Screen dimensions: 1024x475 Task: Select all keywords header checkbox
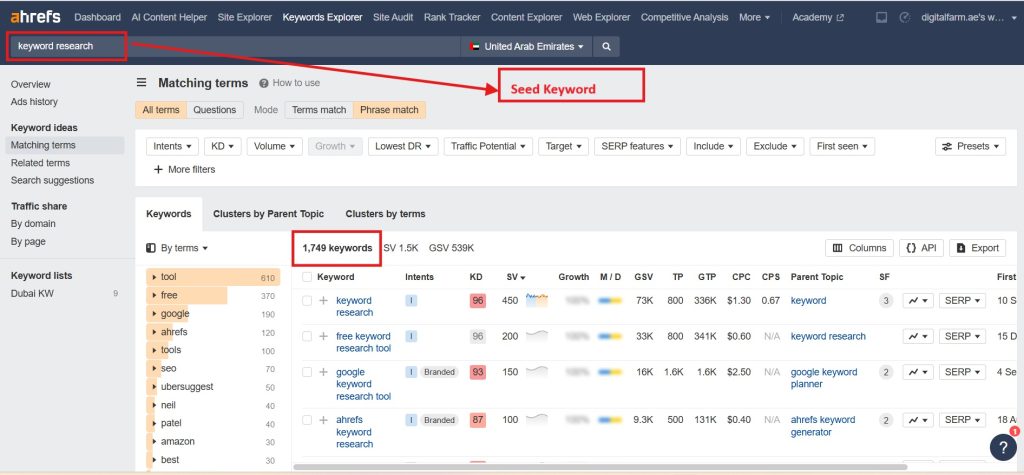(307, 277)
